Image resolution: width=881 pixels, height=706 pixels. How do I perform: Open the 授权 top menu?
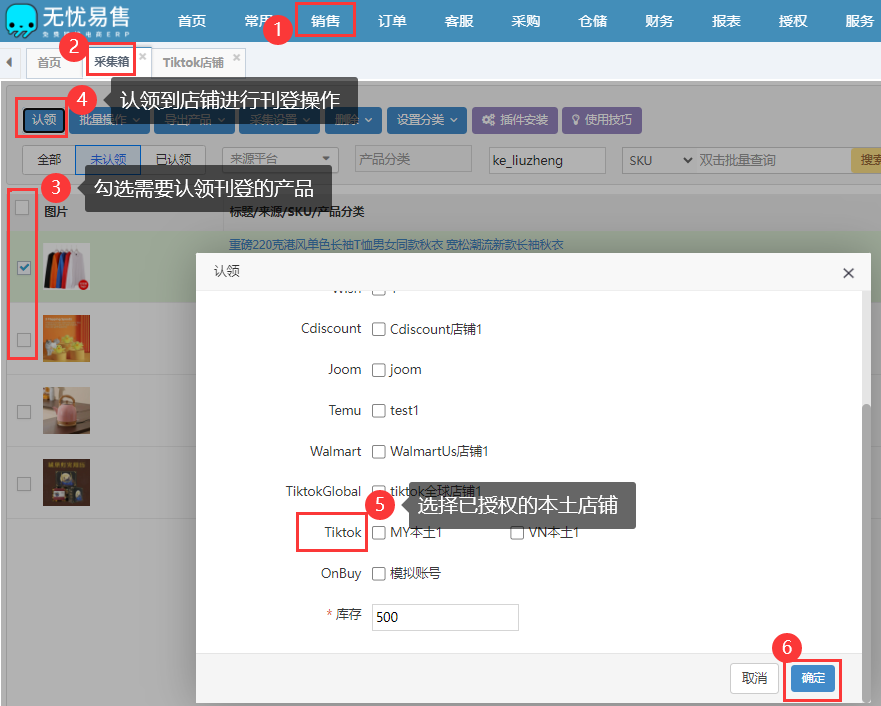pos(793,21)
